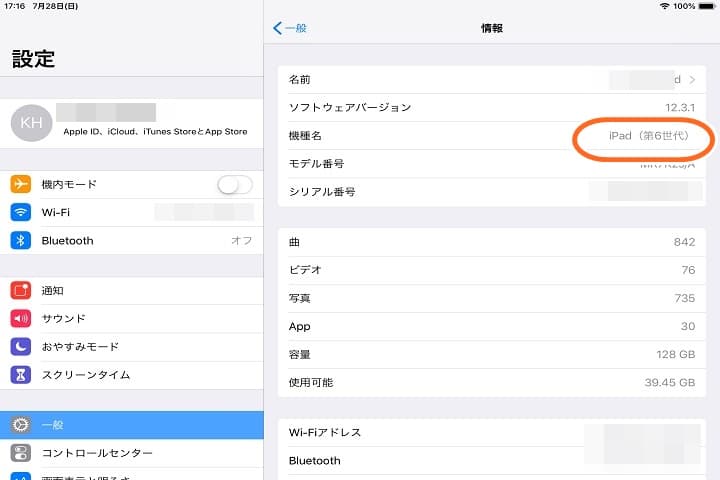
Task: Open Apple ID, iCloud, iTunes Store account
Action: tap(132, 123)
